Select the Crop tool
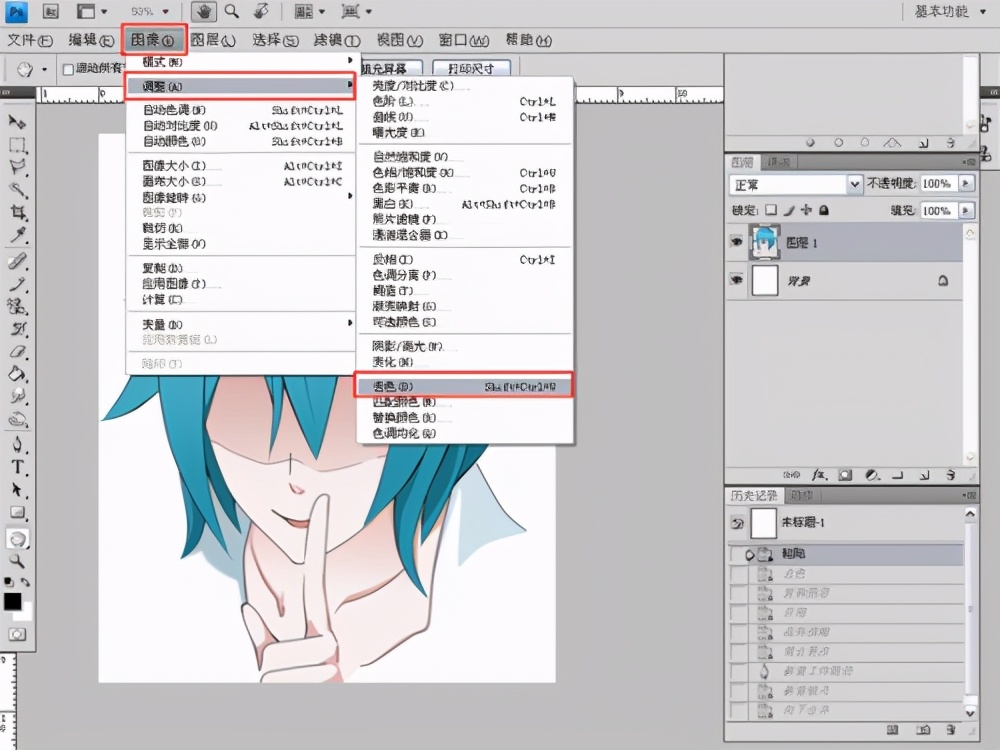1000x750 pixels. (17, 212)
